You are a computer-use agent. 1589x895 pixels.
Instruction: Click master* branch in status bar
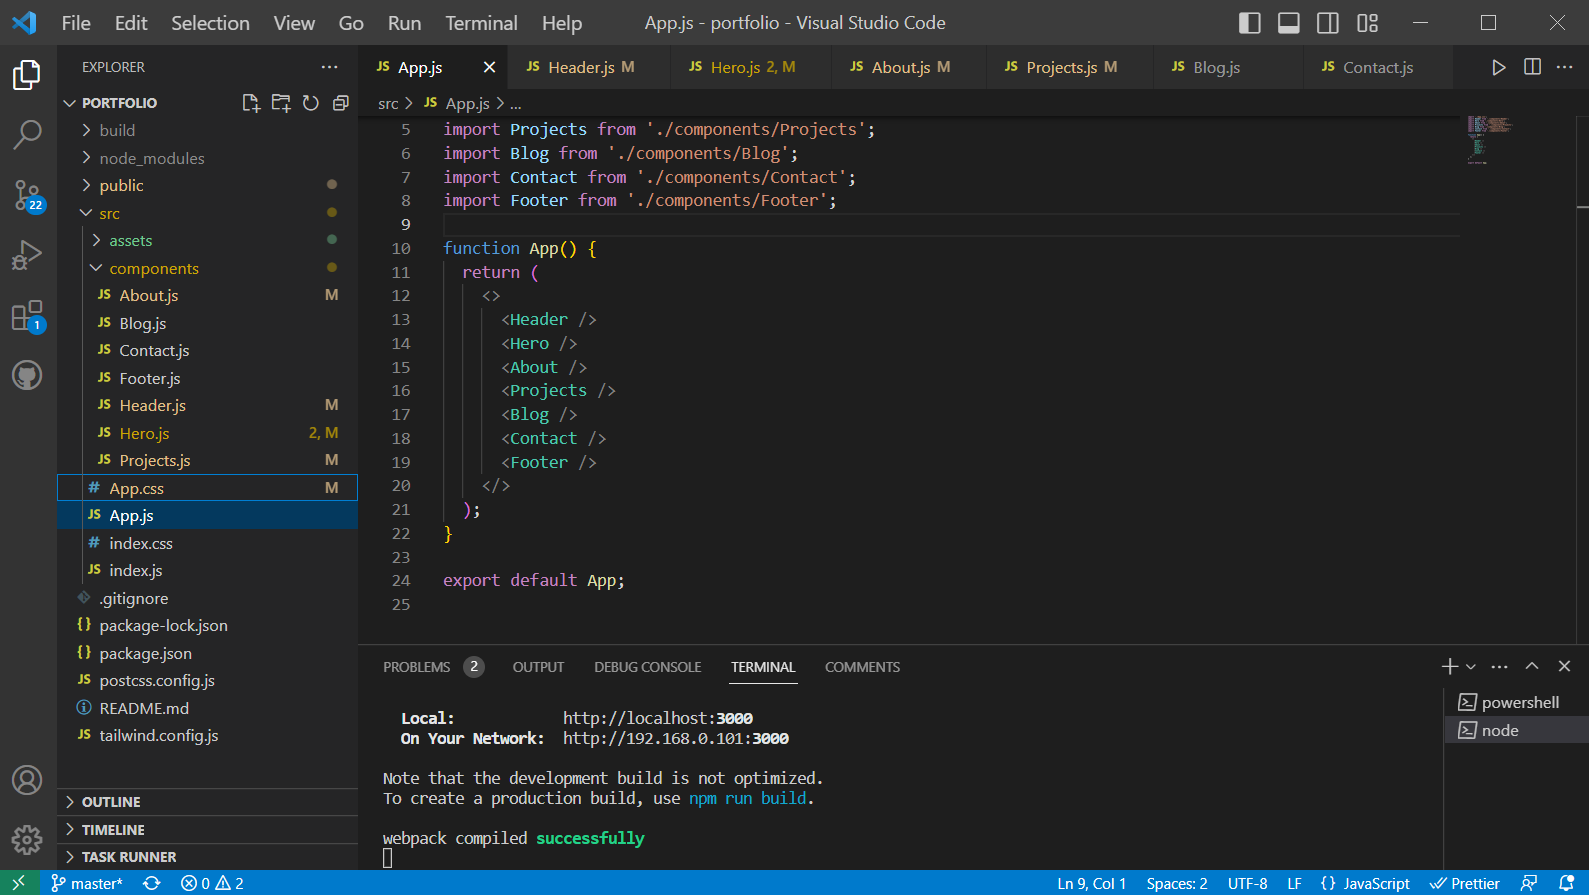pyautogui.click(x=87, y=883)
